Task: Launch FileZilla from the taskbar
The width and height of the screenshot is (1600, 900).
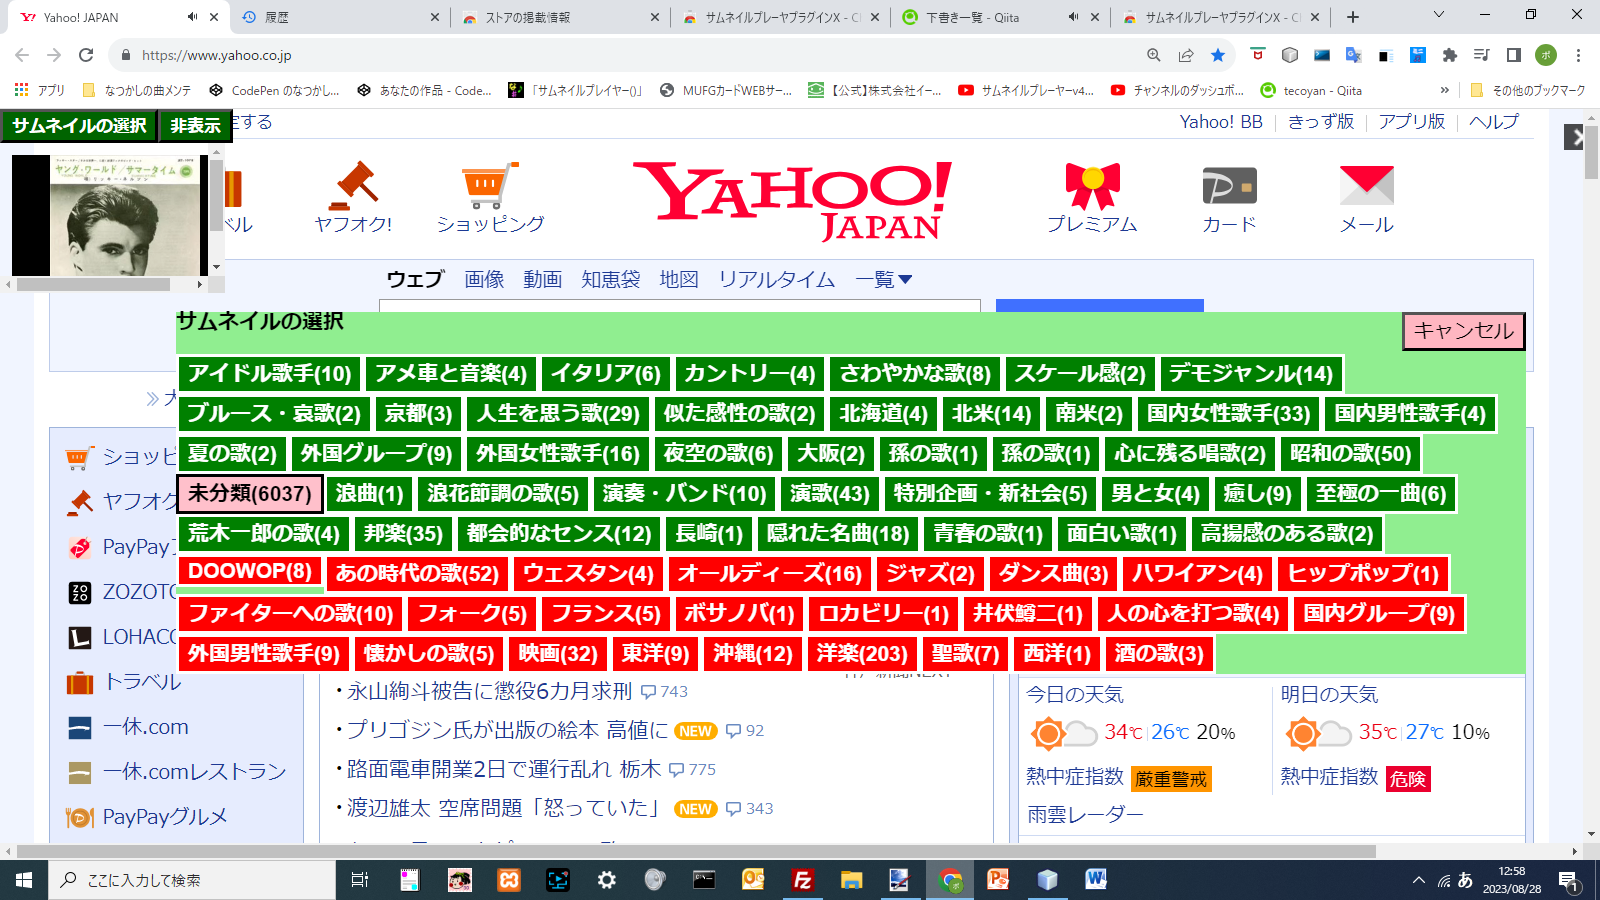Action: coord(803,880)
